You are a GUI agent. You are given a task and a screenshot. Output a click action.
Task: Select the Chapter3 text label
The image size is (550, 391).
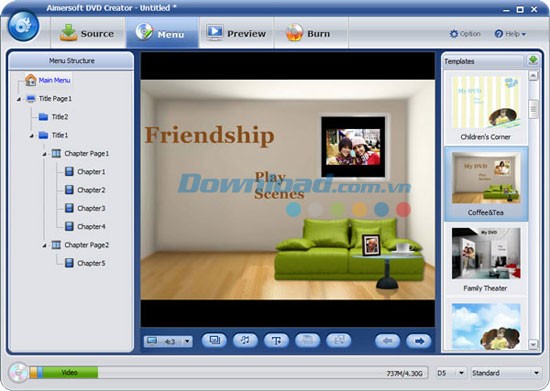tap(91, 208)
